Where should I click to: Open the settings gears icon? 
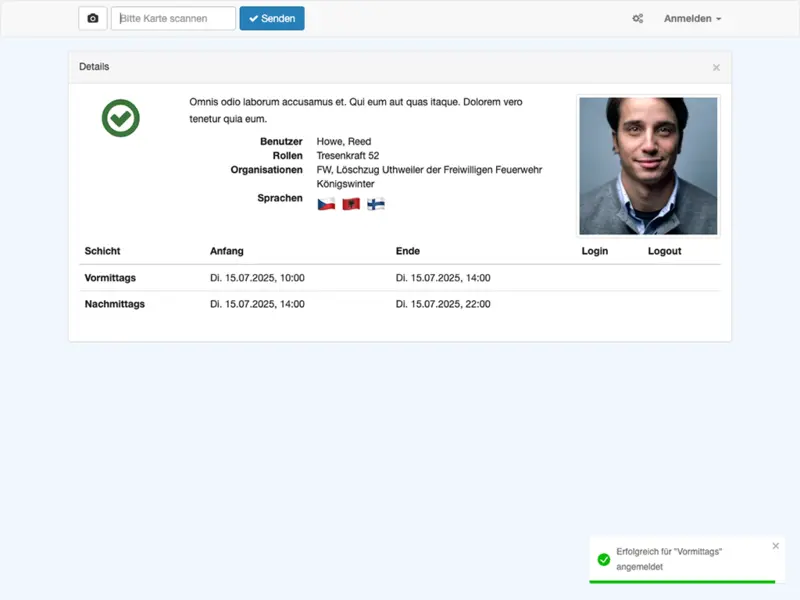pyautogui.click(x=638, y=18)
